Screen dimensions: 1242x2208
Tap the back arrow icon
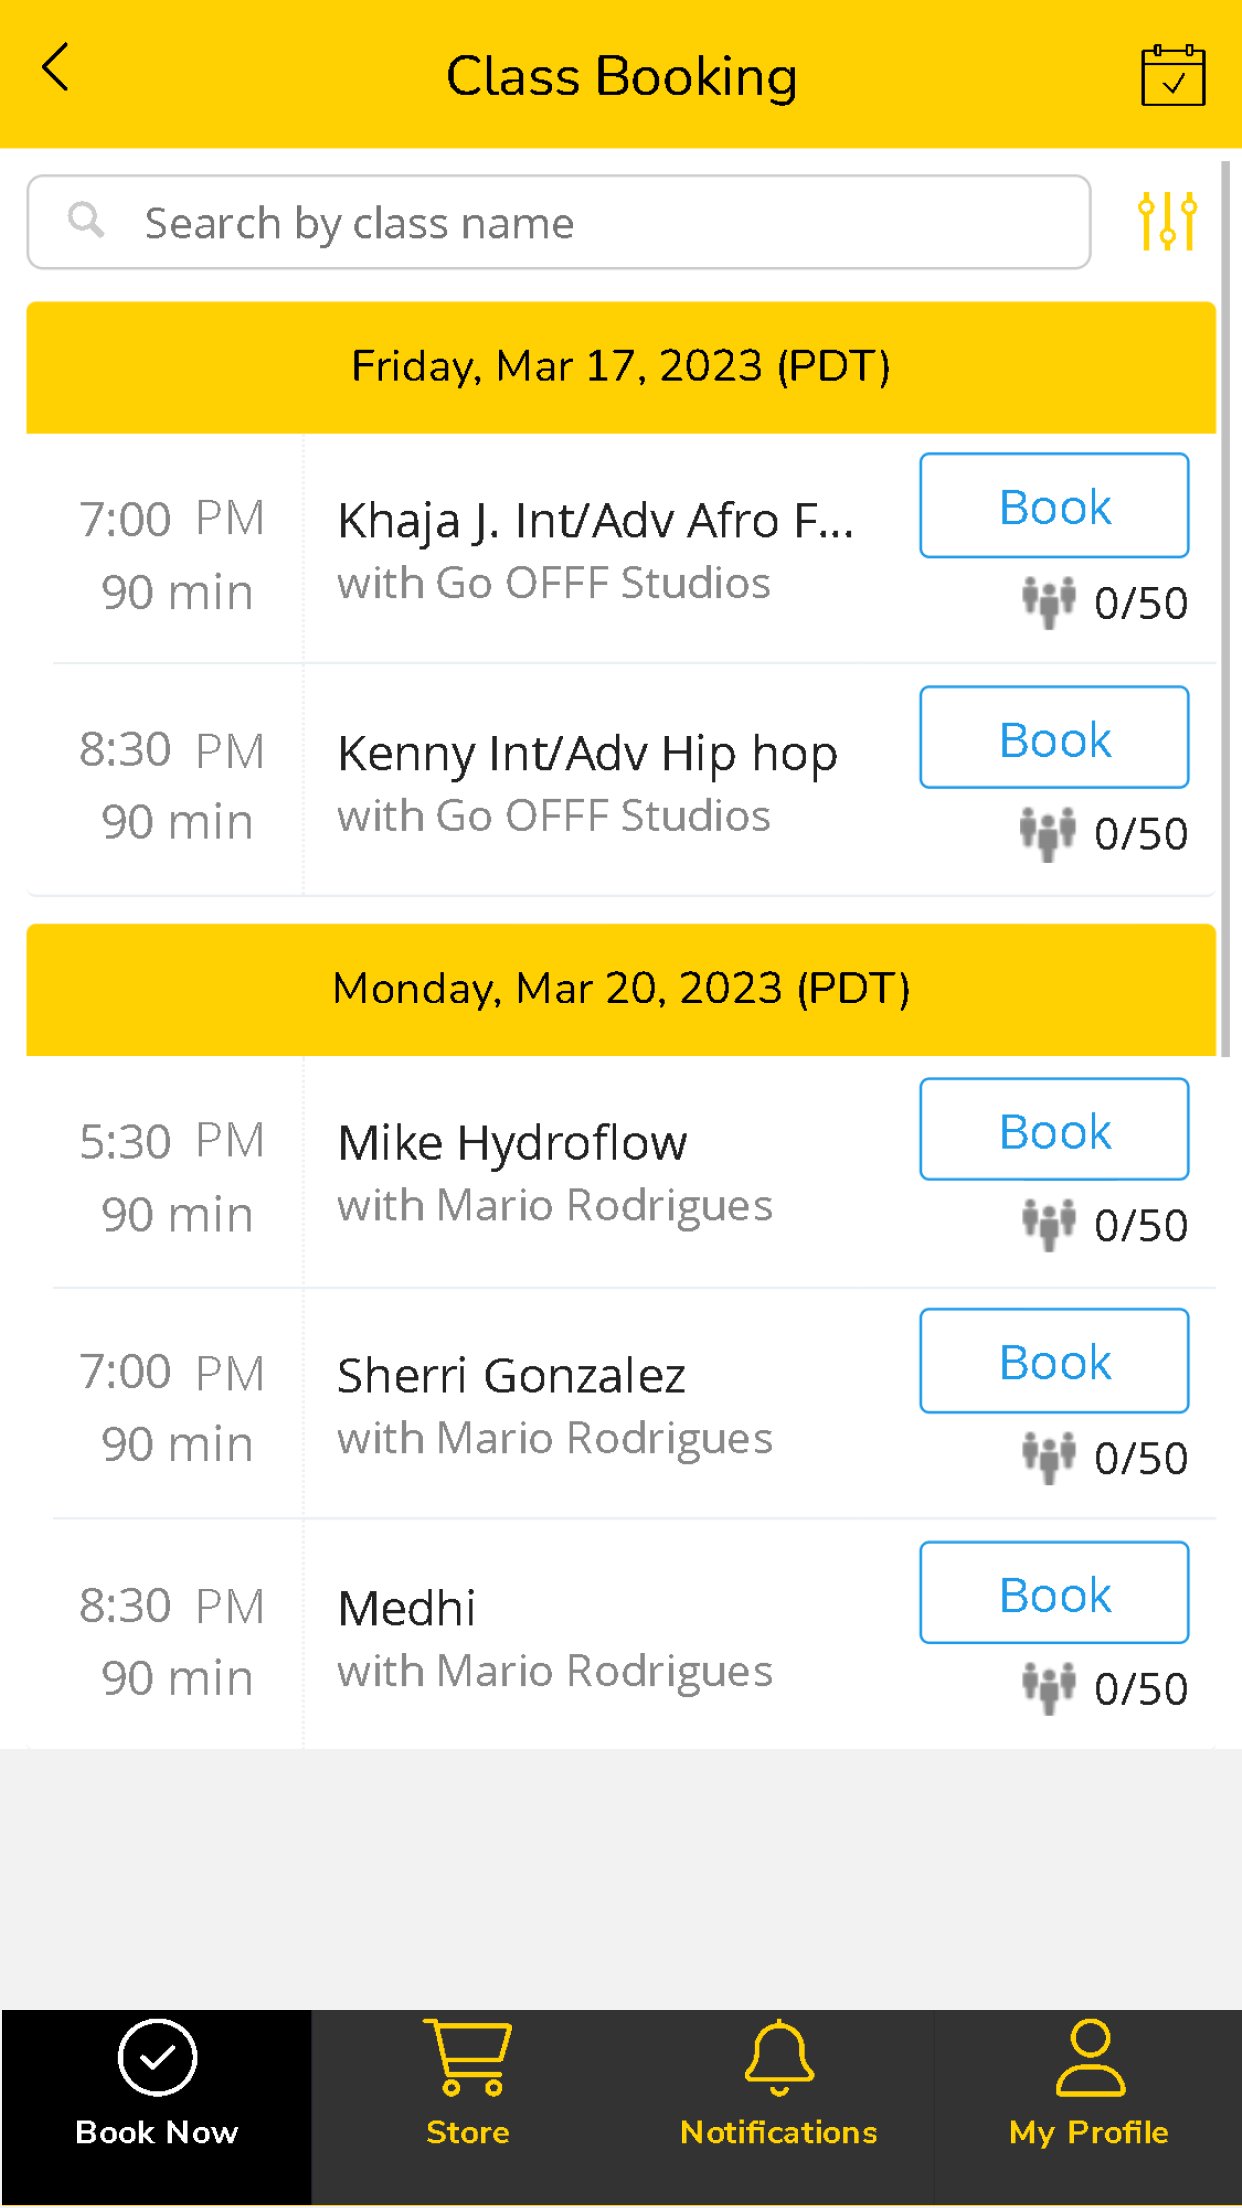56,68
